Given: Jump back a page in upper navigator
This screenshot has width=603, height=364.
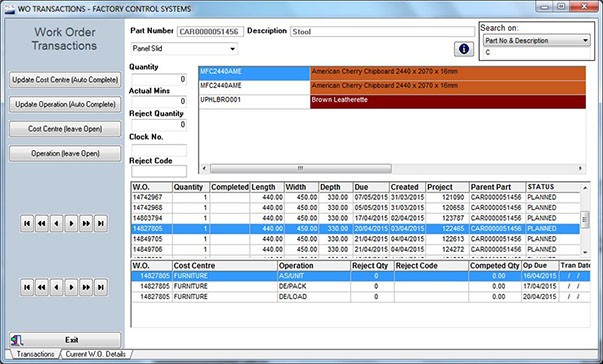Looking at the screenshot, I should tap(42, 223).
